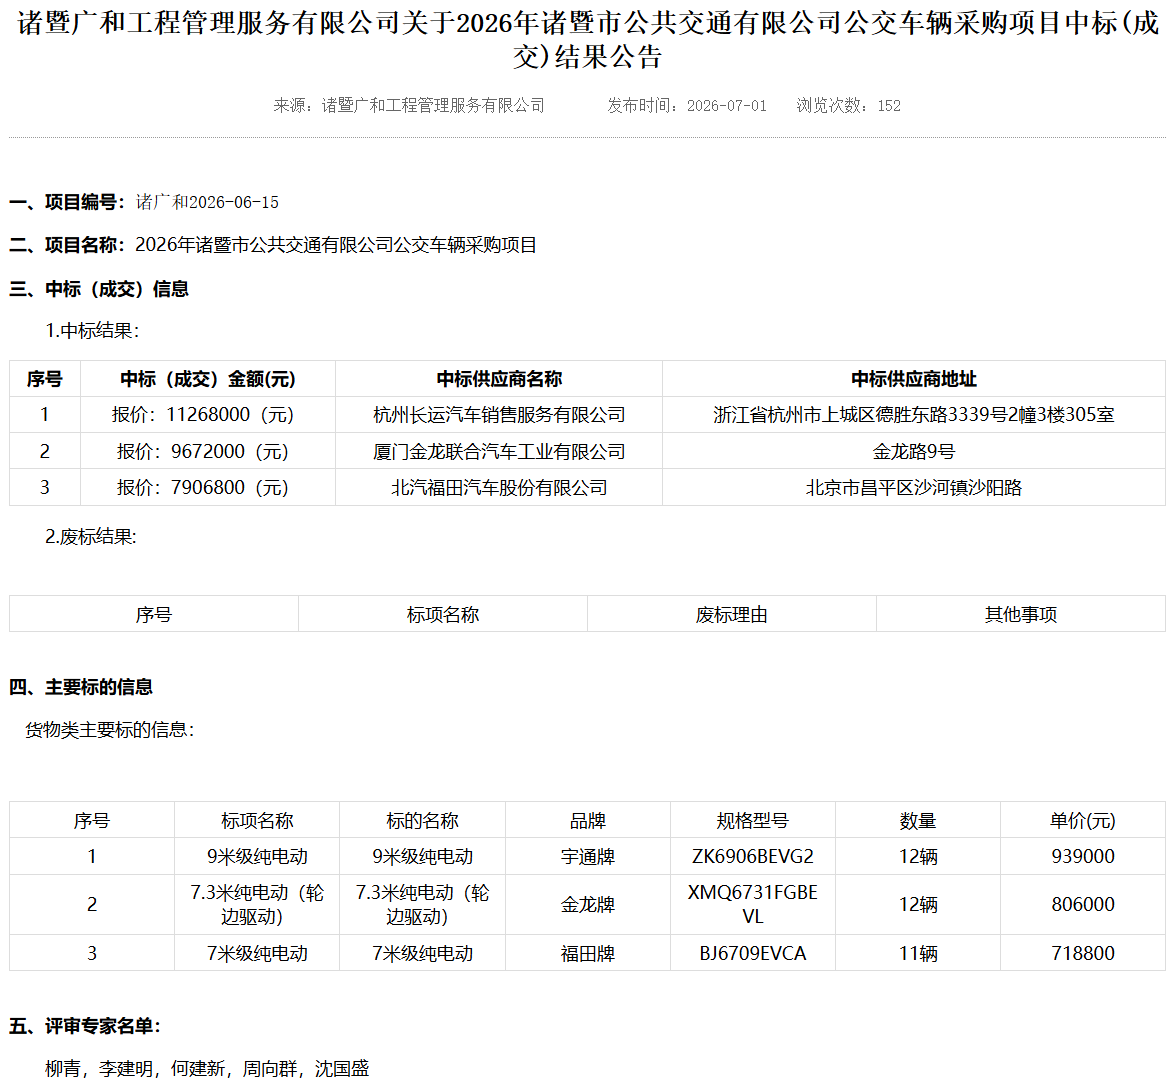The image size is (1176, 1086).
Task: Click column header 中标供应商地址
Action: (914, 379)
